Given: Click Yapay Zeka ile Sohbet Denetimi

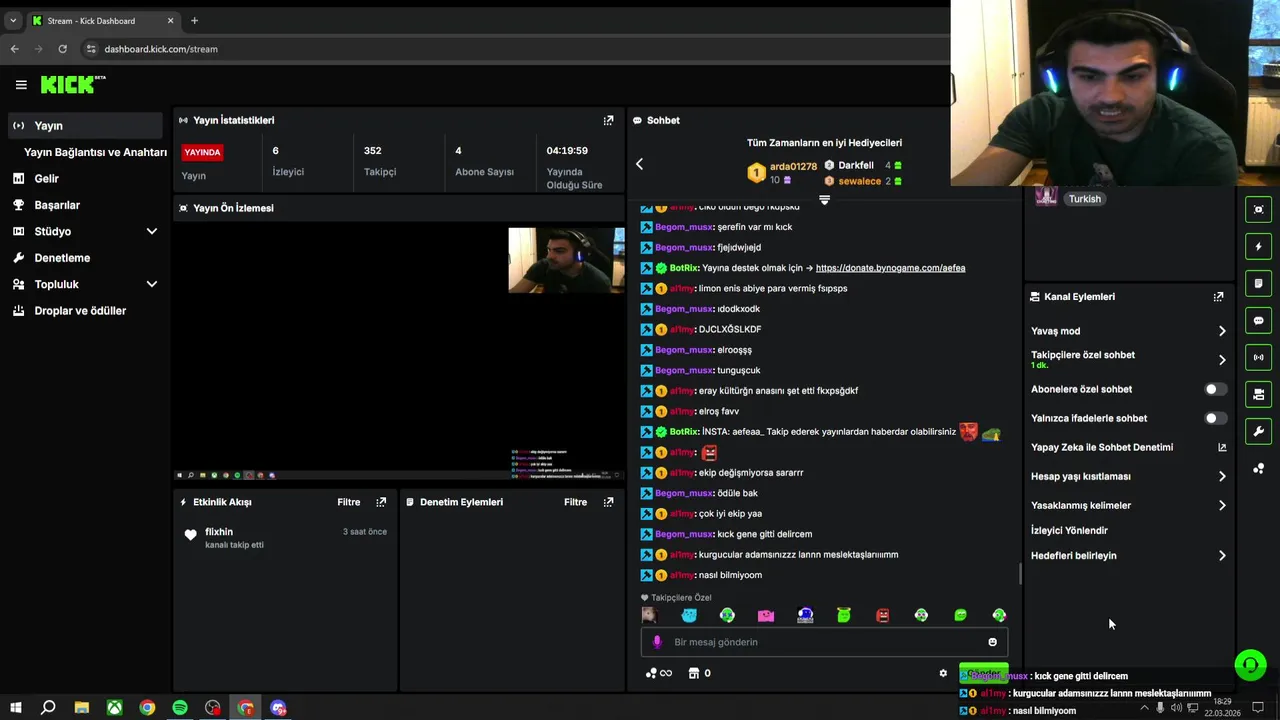Looking at the screenshot, I should pos(1102,447).
